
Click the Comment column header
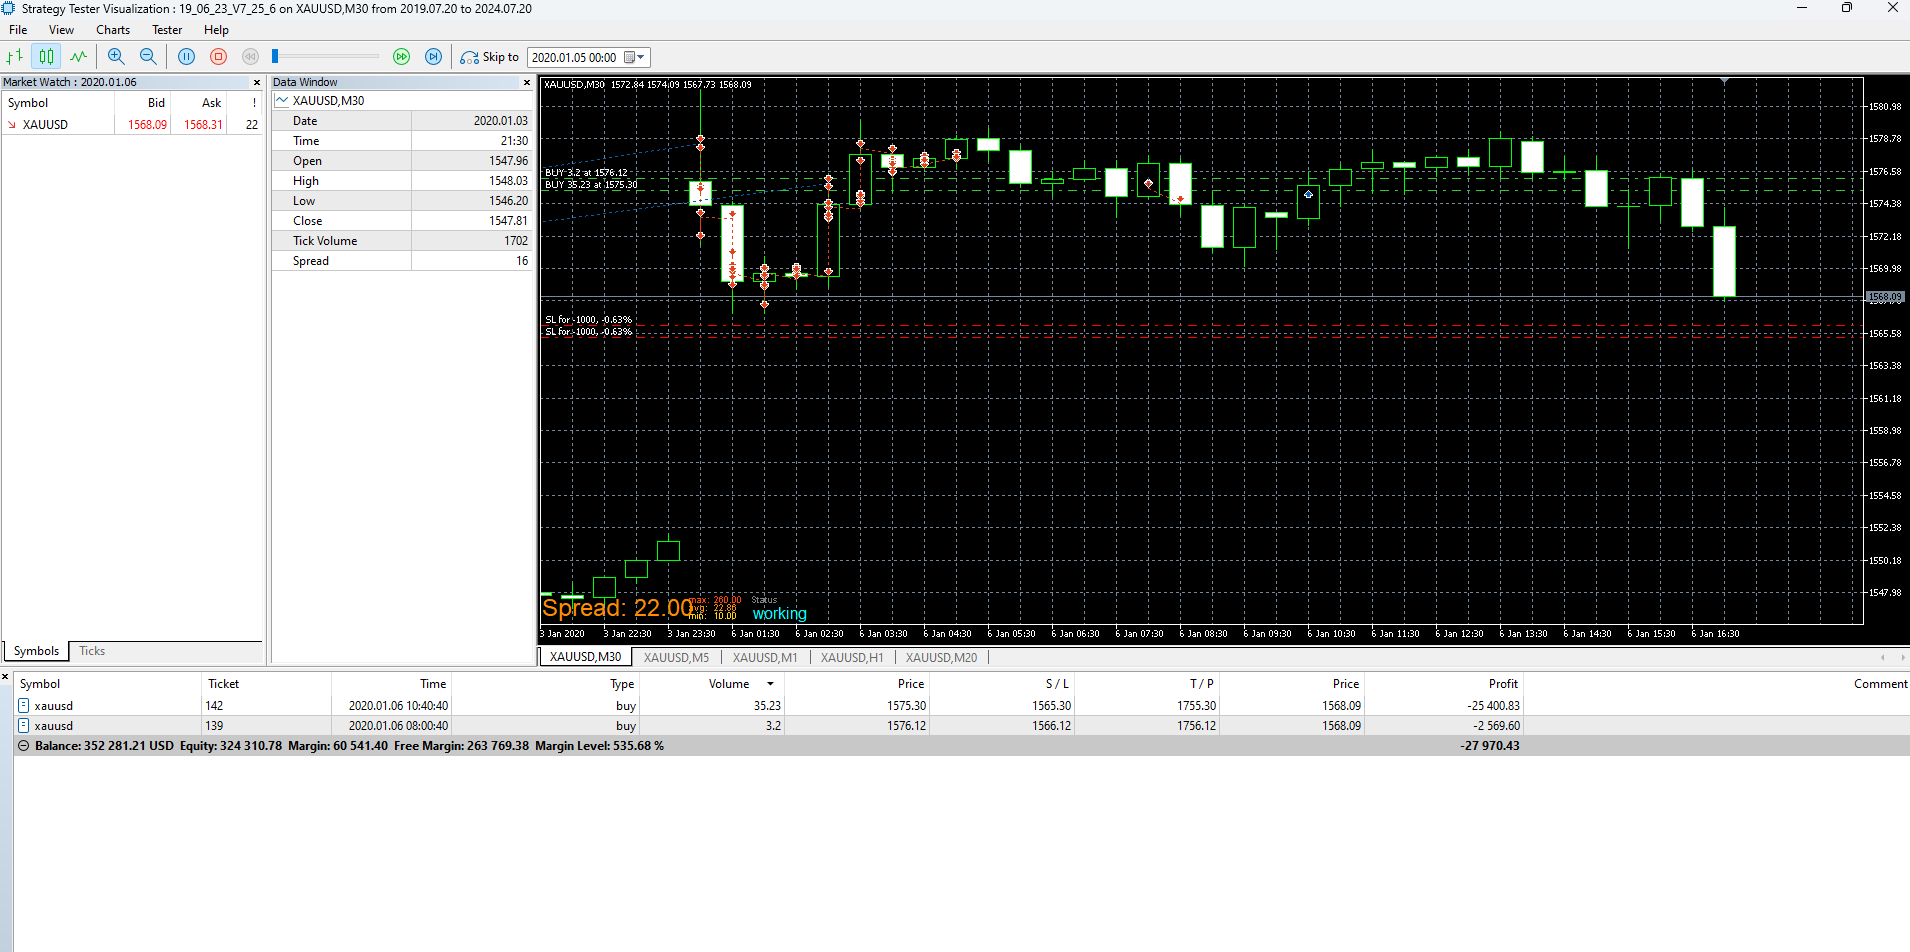coord(1880,684)
